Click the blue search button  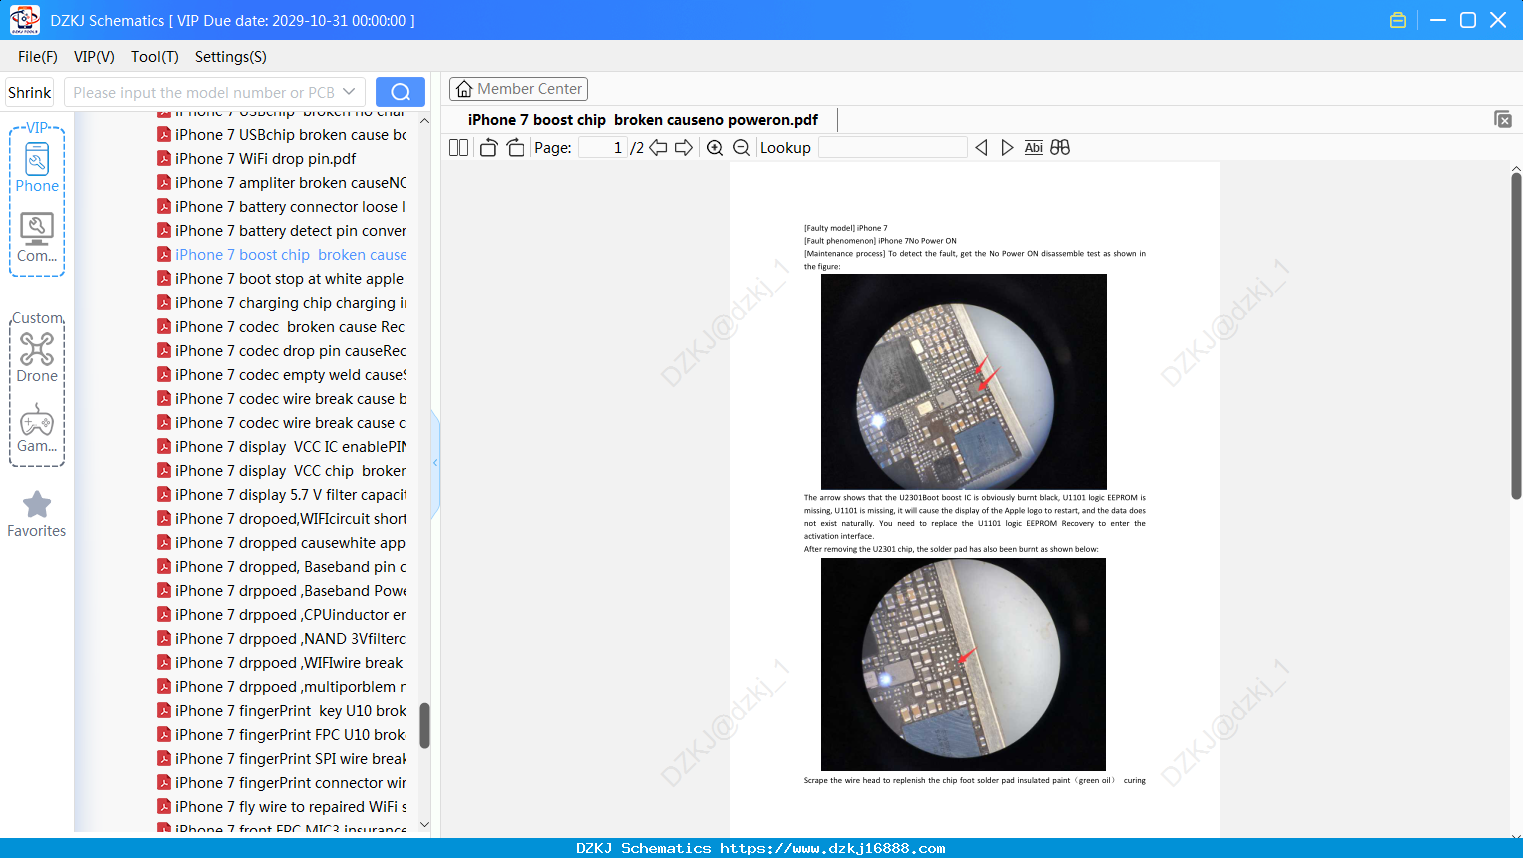click(400, 92)
